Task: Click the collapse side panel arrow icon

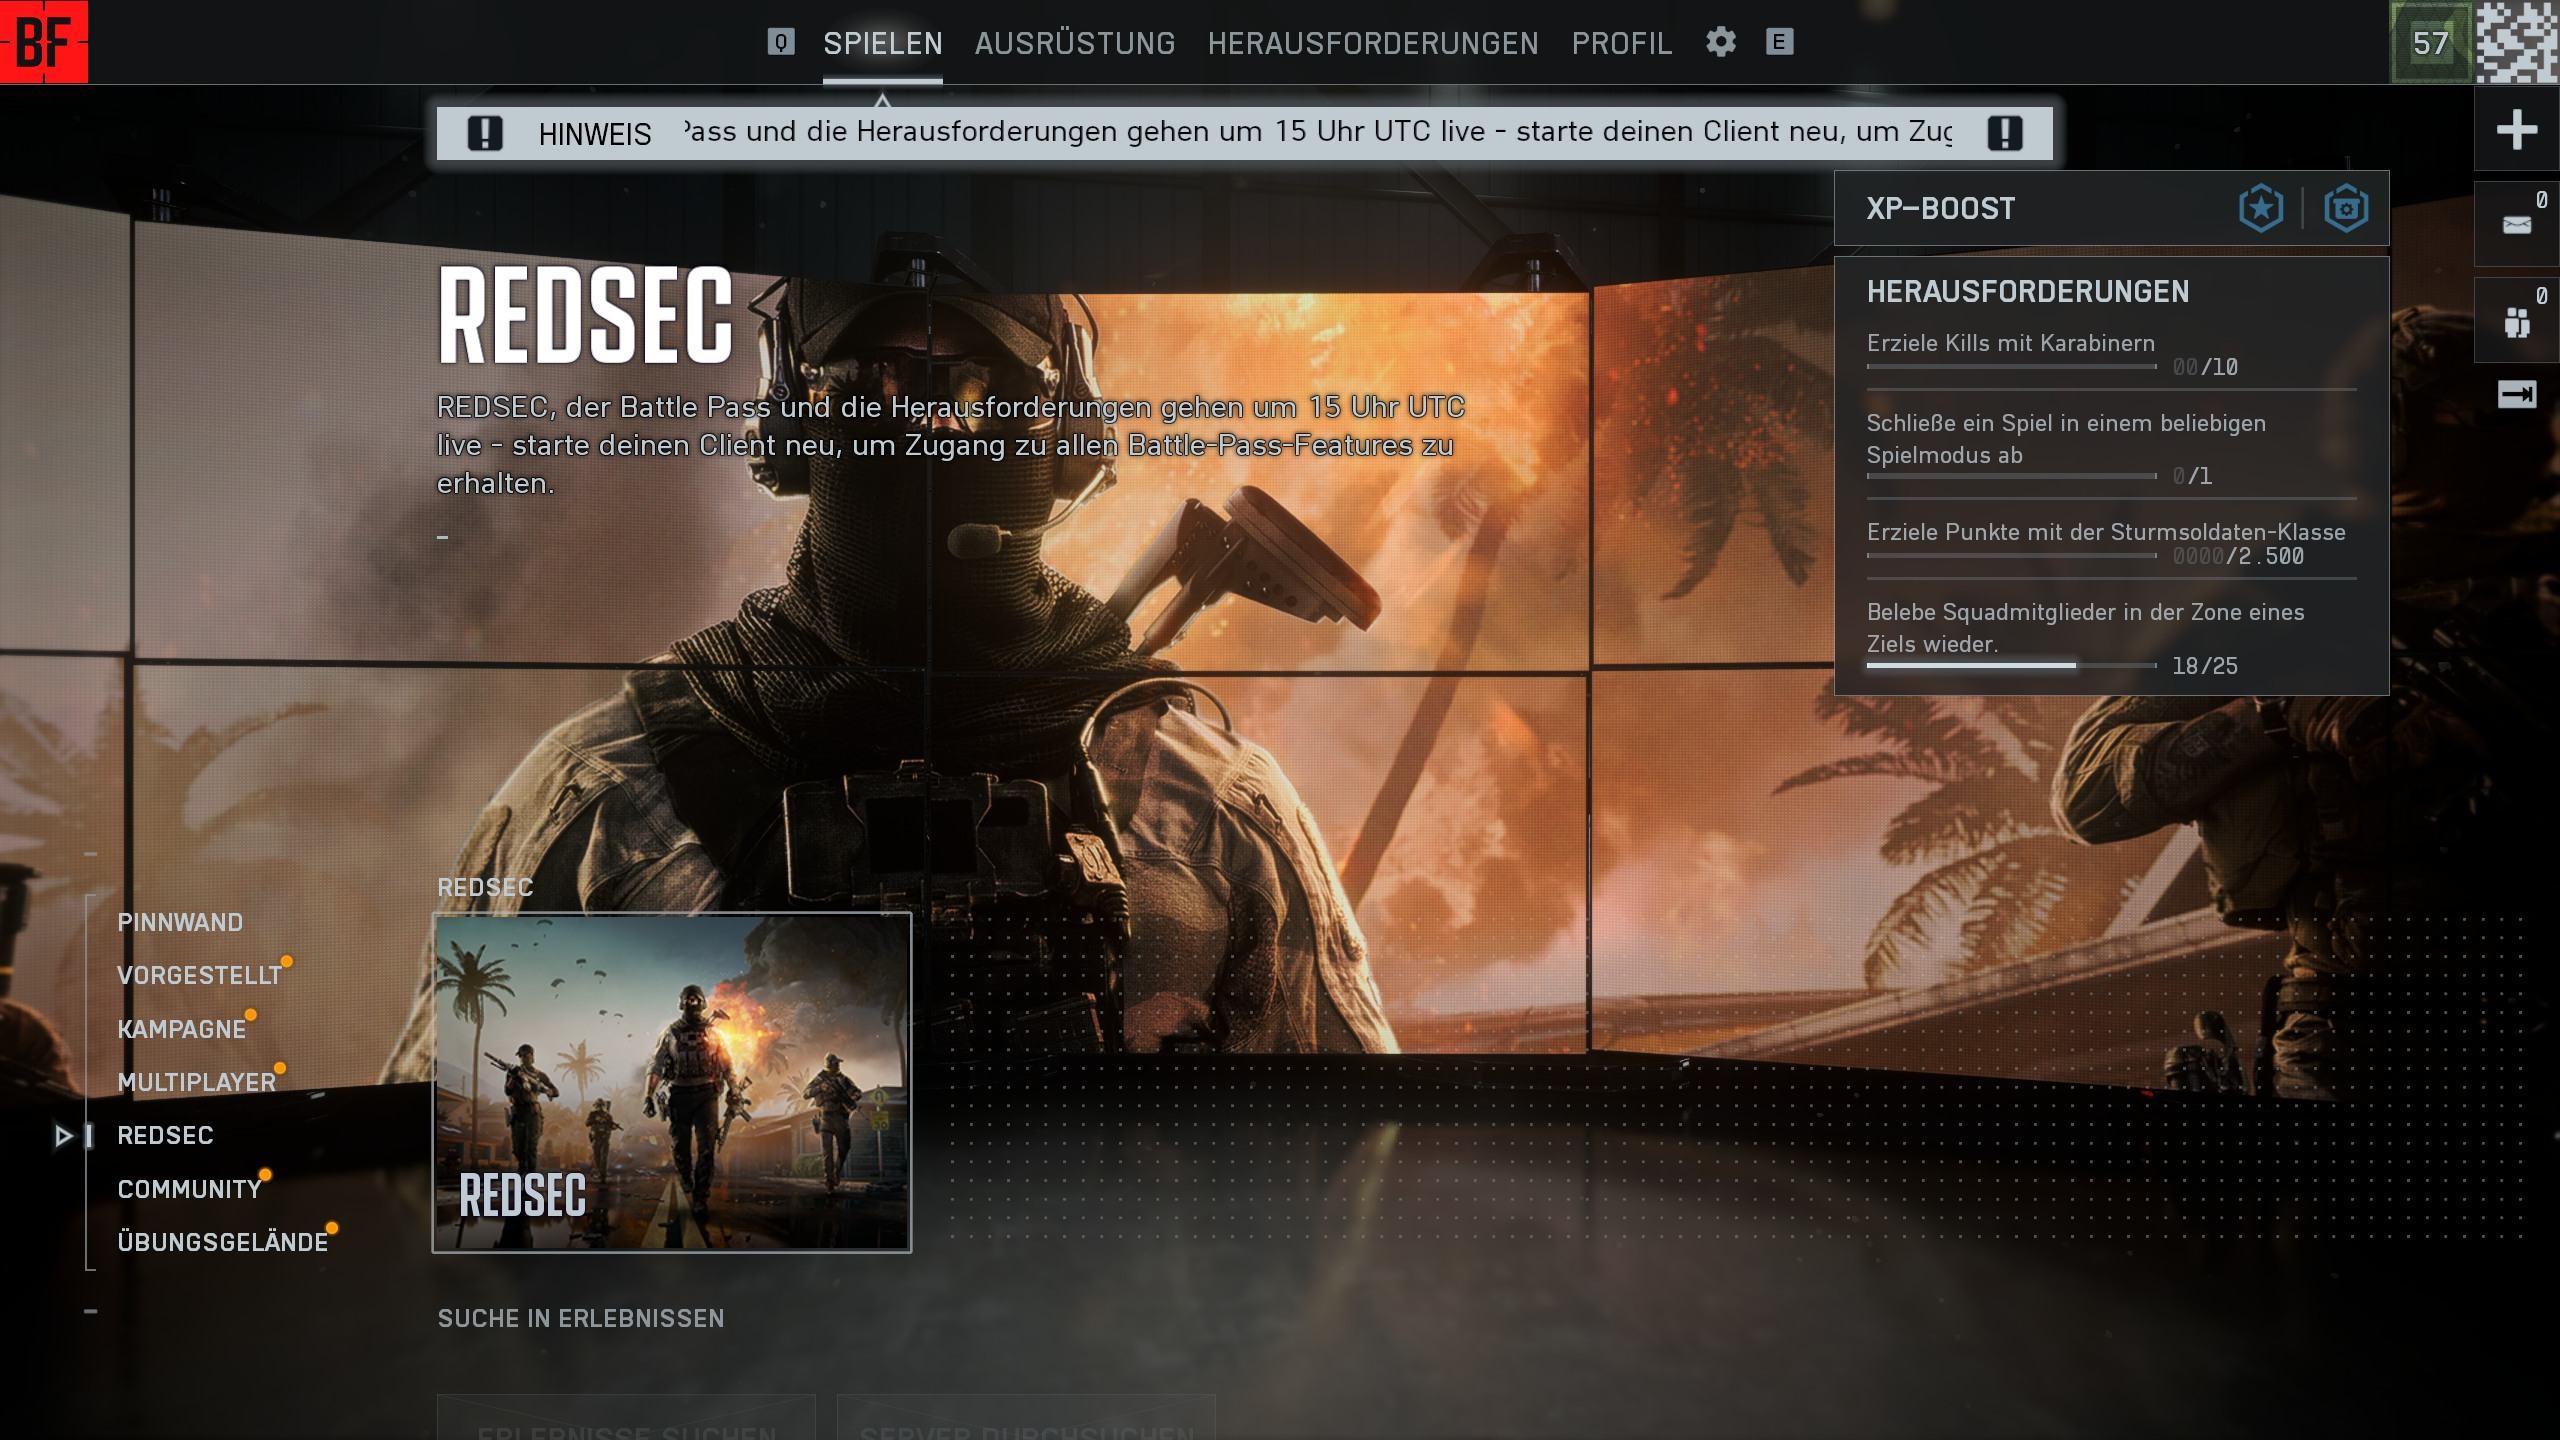Action: tap(2516, 395)
